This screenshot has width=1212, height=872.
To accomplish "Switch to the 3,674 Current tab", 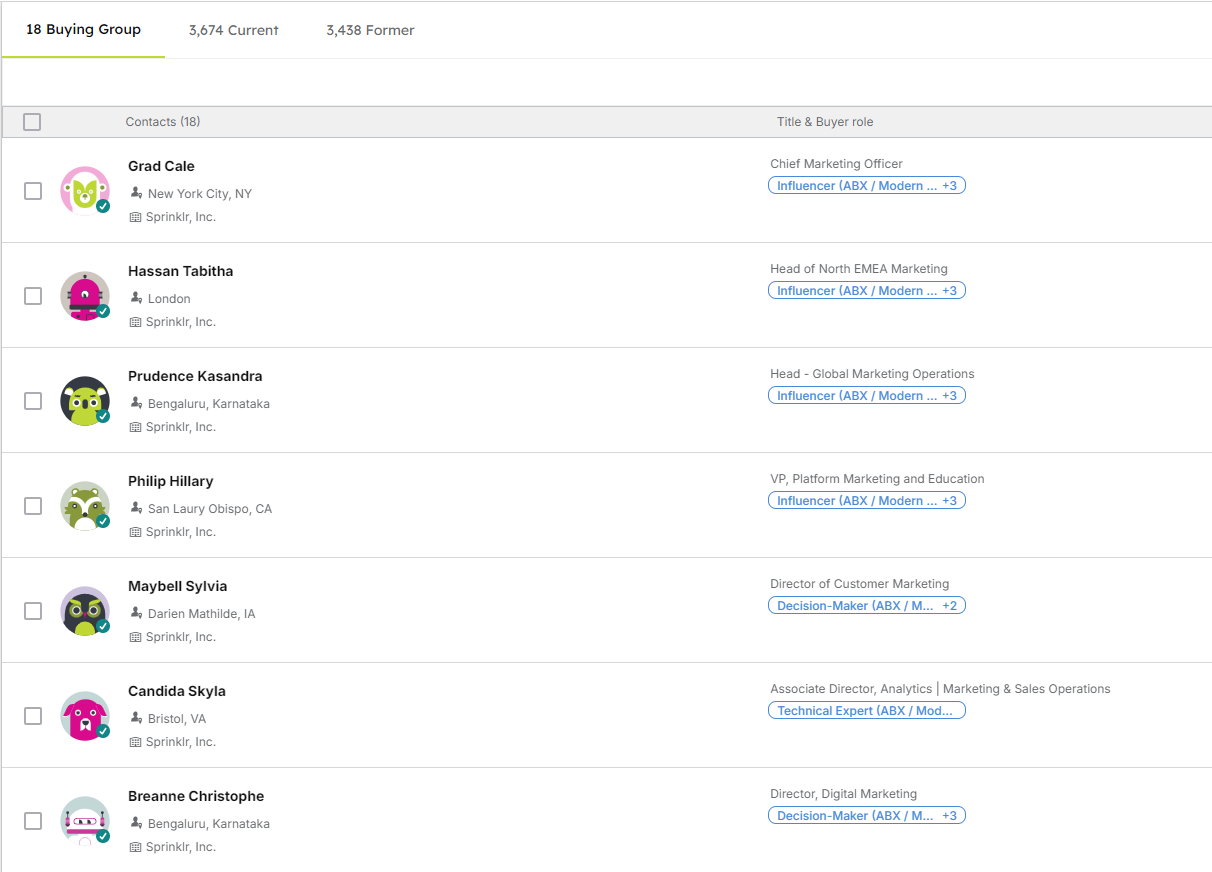I will click(234, 30).
